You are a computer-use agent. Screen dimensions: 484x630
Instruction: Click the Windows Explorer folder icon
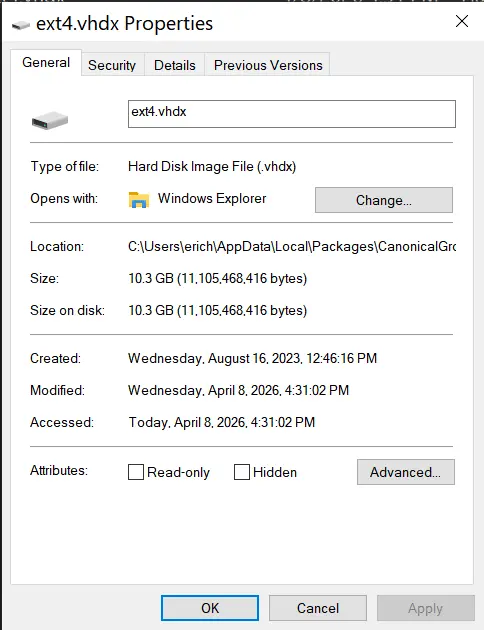pyautogui.click(x=139, y=199)
